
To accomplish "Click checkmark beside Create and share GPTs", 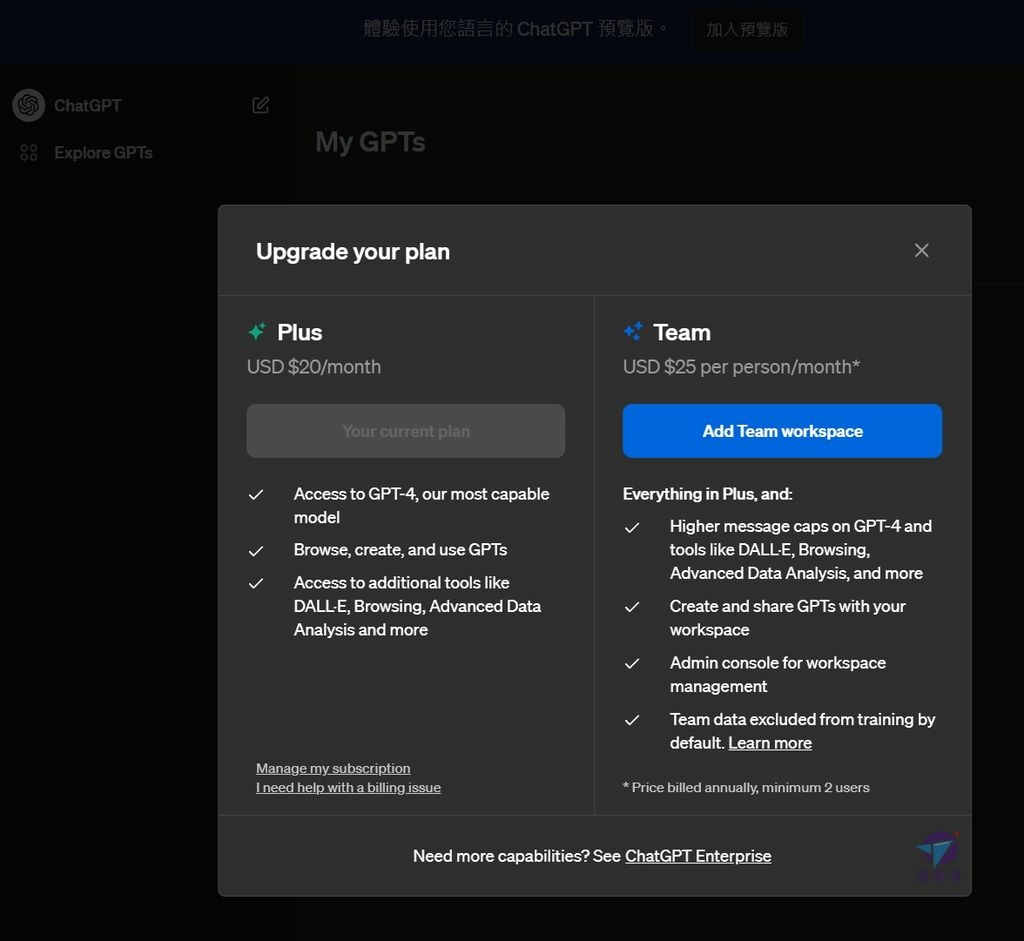I will click(x=632, y=607).
